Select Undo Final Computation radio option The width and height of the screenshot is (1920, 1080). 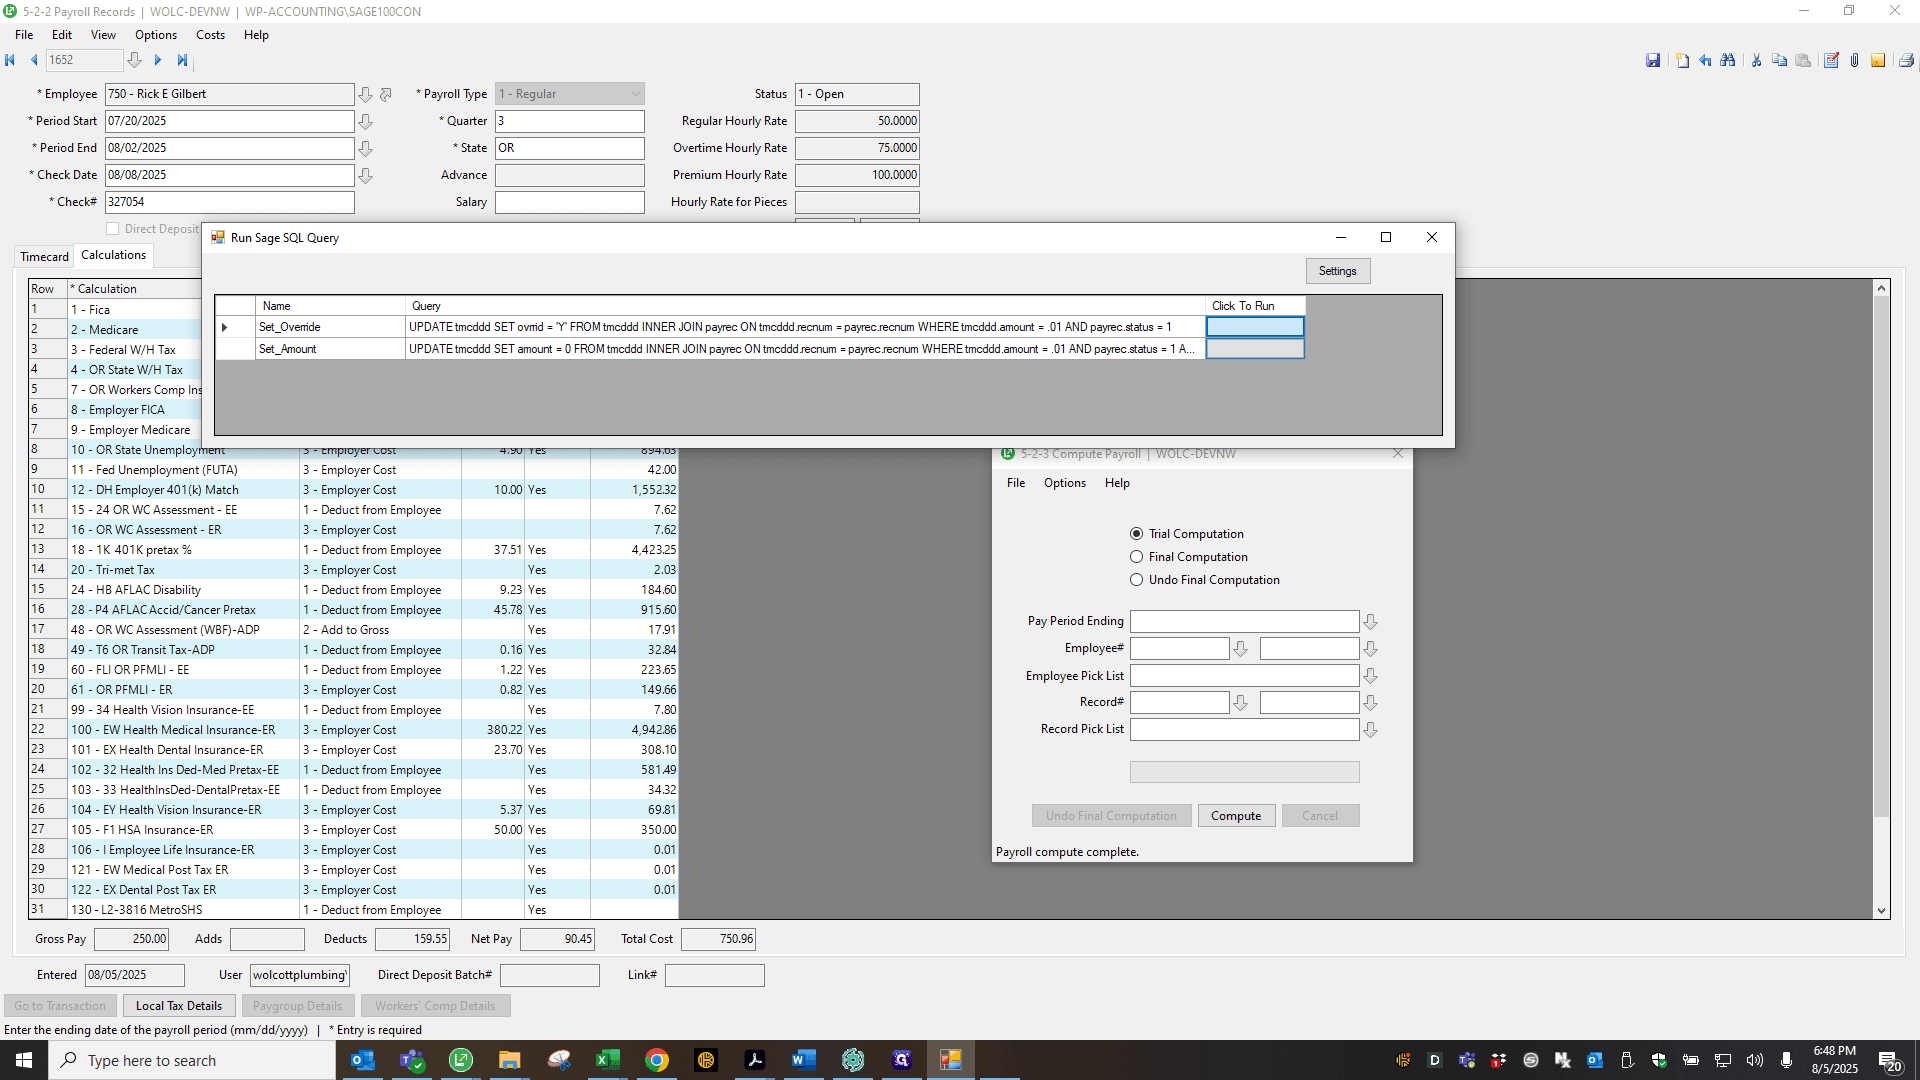coord(1136,580)
